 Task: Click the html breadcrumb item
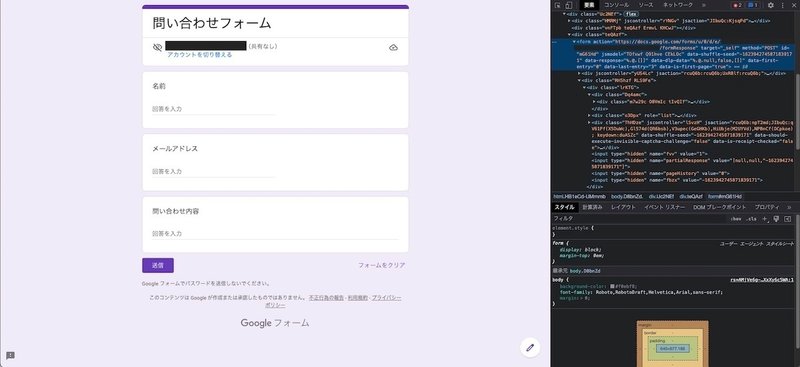coord(580,197)
